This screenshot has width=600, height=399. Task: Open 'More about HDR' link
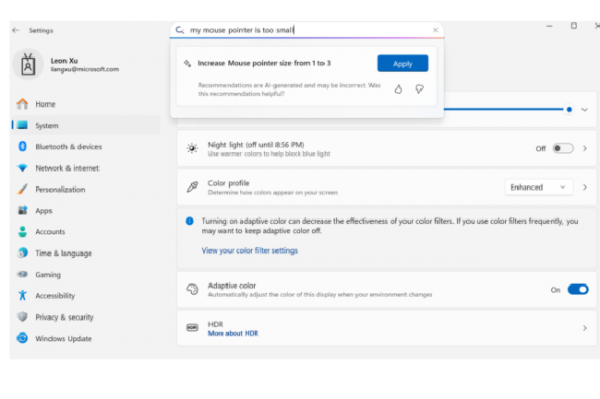[x=233, y=333]
